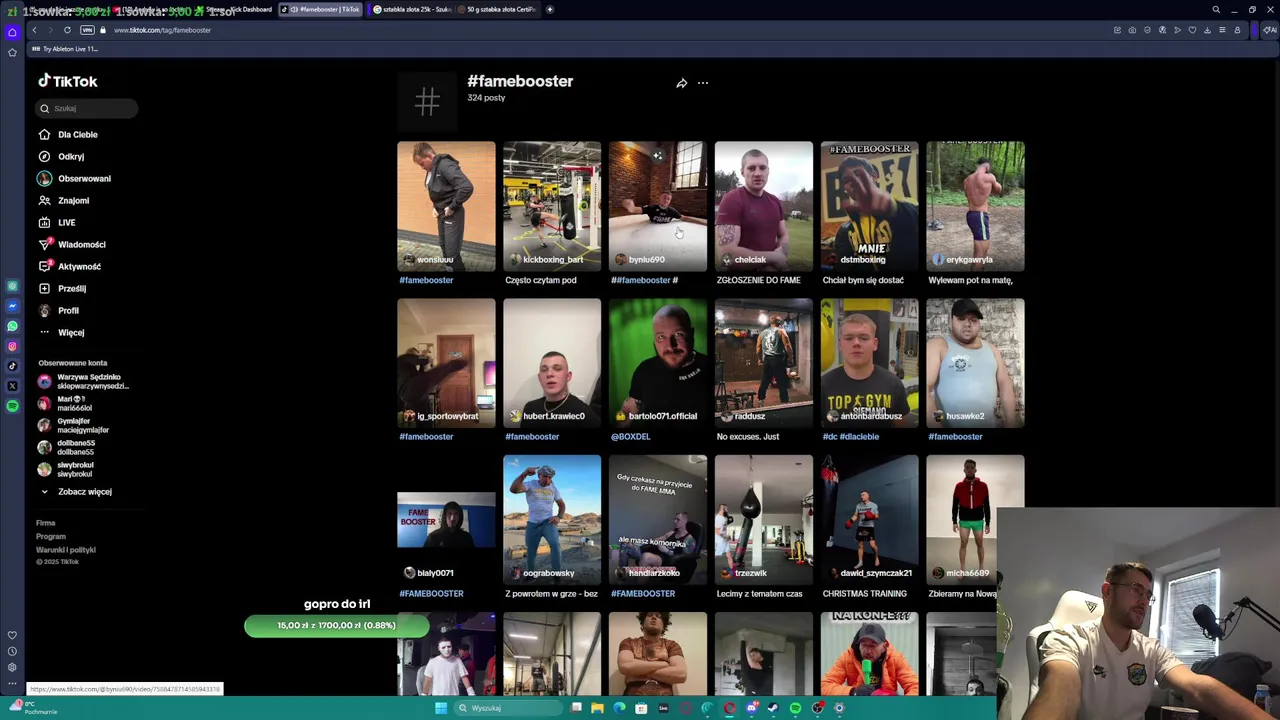Open Opera sidebar home icon

coord(12,32)
